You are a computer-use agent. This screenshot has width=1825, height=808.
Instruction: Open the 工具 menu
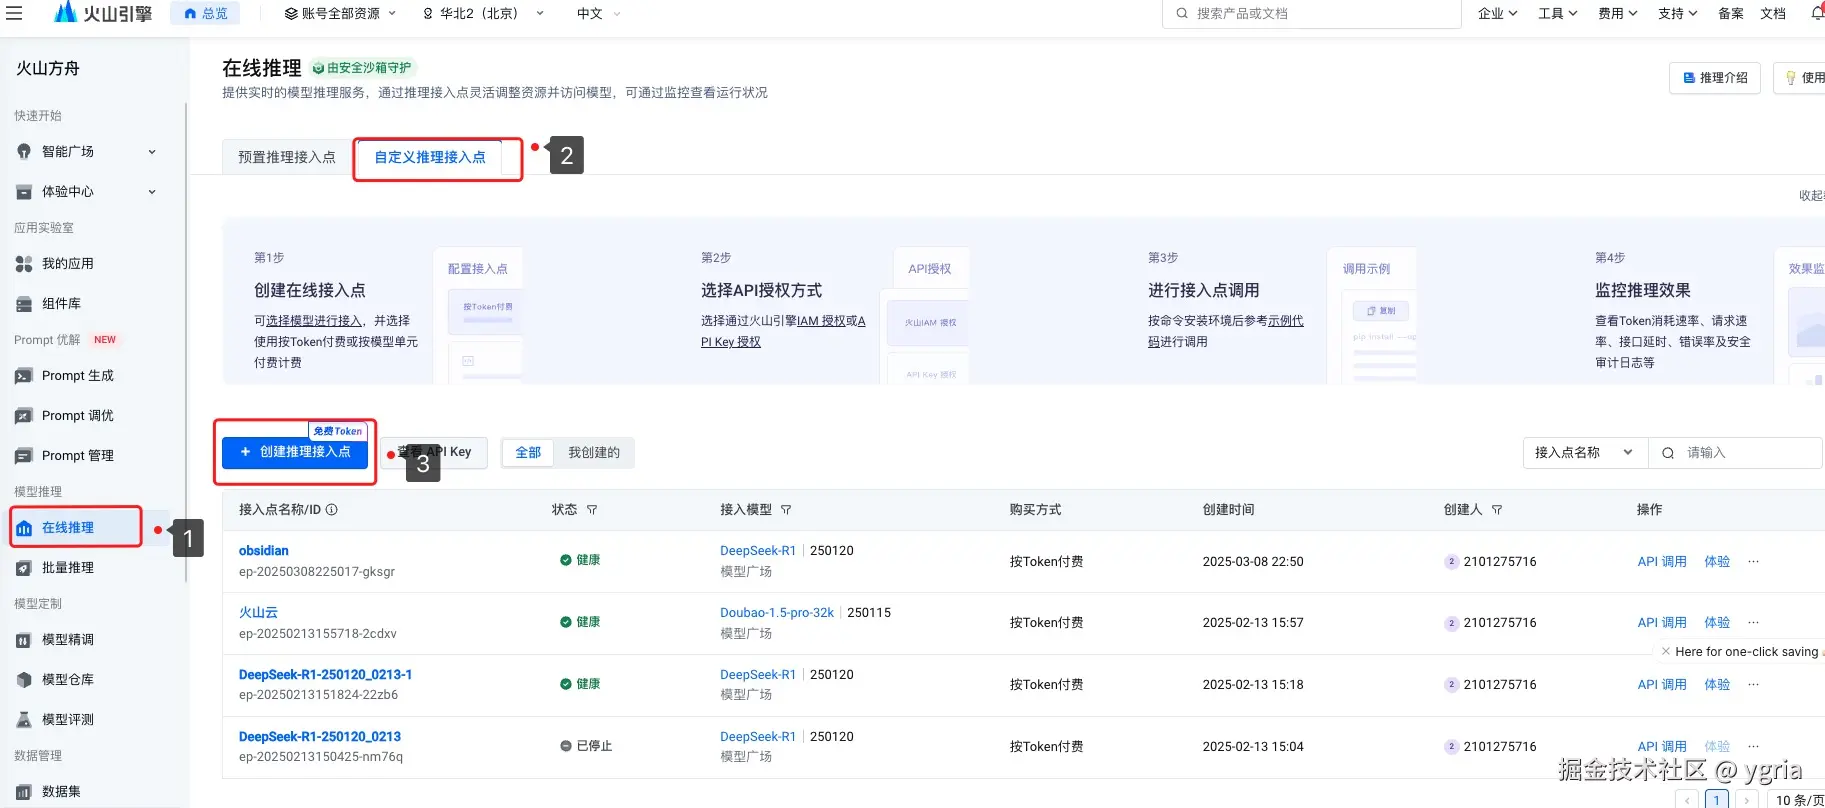coord(1557,14)
